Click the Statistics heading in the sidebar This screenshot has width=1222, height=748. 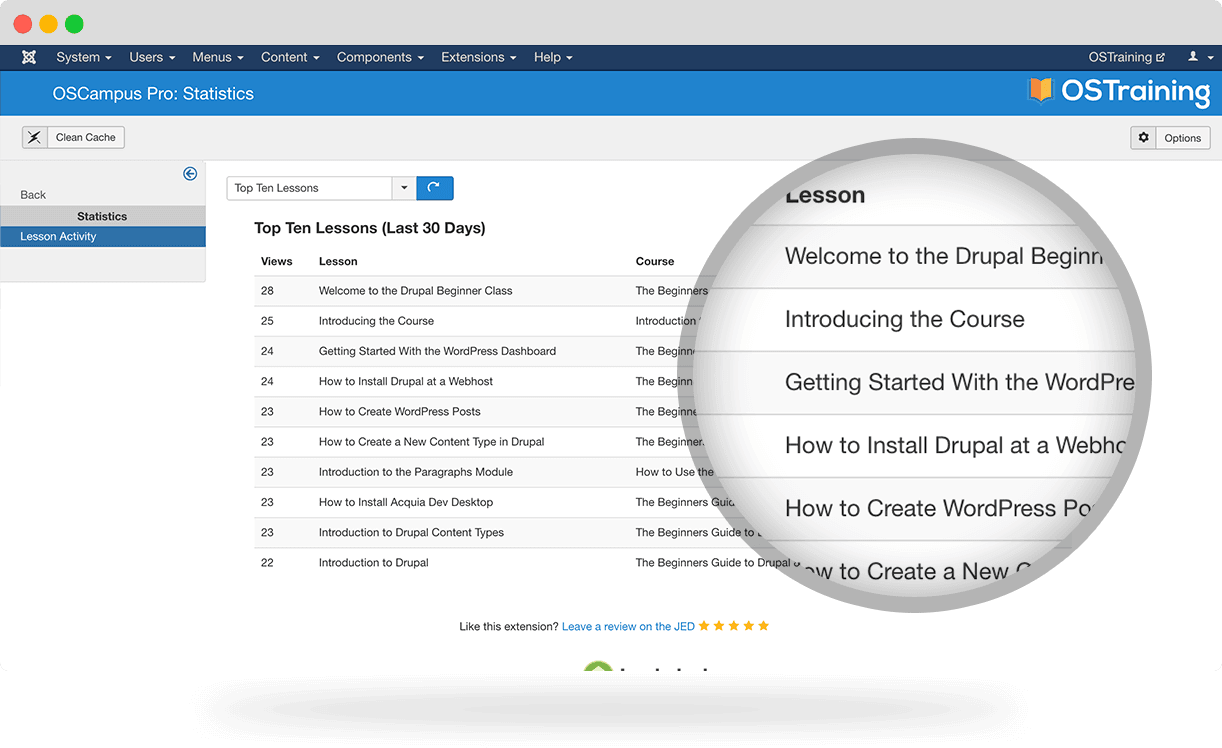(102, 216)
